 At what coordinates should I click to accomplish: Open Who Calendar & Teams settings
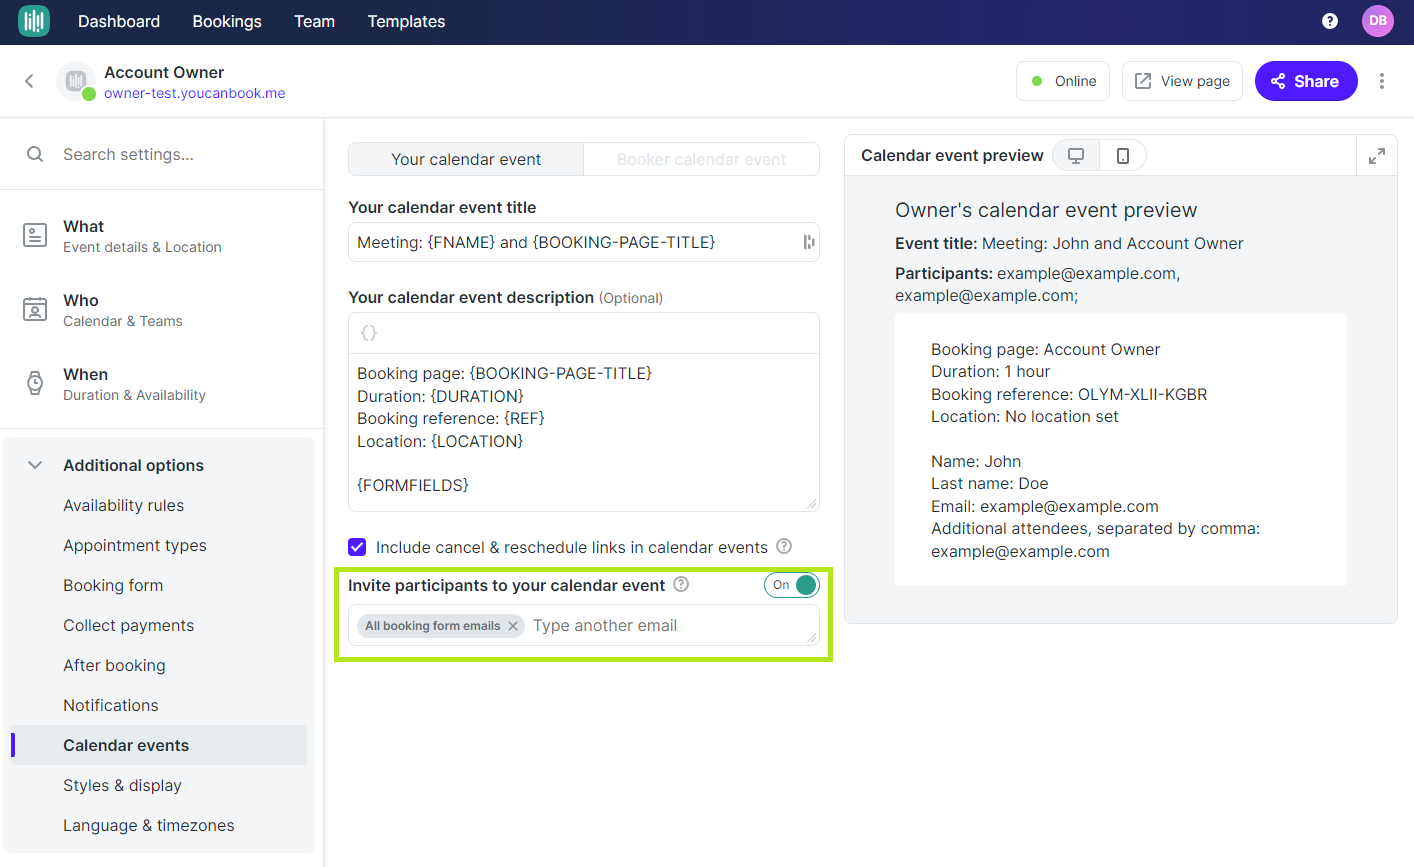162,310
